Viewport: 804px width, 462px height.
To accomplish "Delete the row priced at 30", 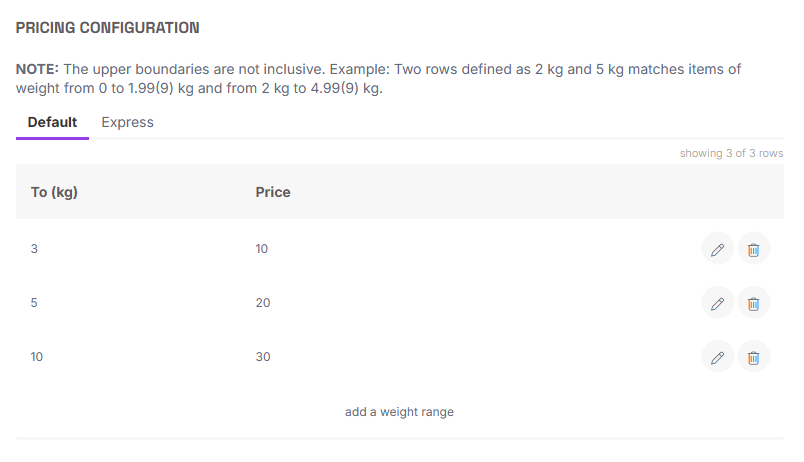I will tap(754, 357).
